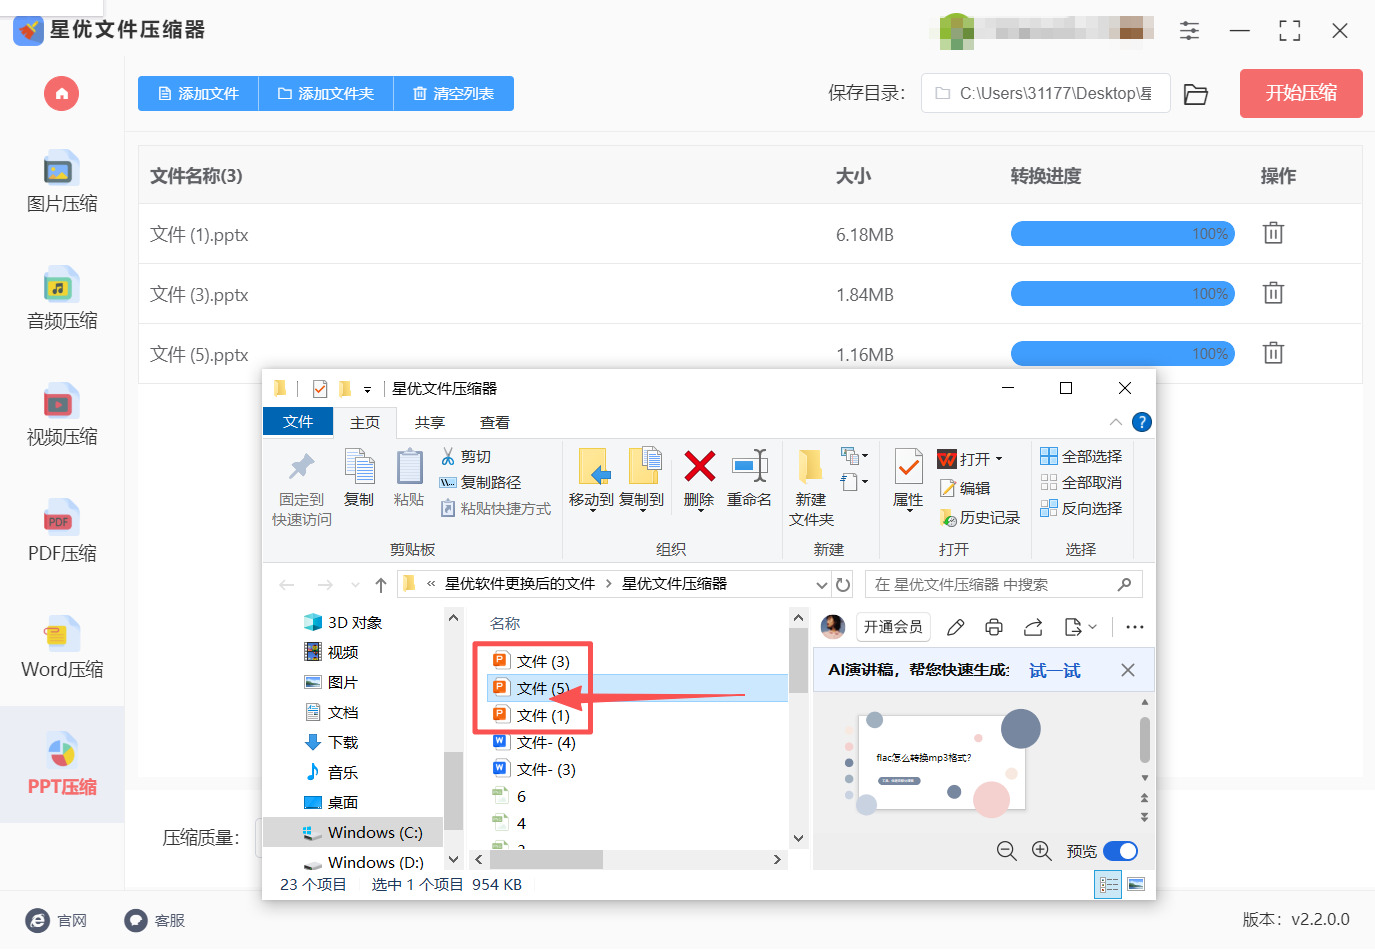Screen dimensions: 1375x950
Task: Click 复制 in the Explorer clipboard group
Action: click(x=359, y=478)
